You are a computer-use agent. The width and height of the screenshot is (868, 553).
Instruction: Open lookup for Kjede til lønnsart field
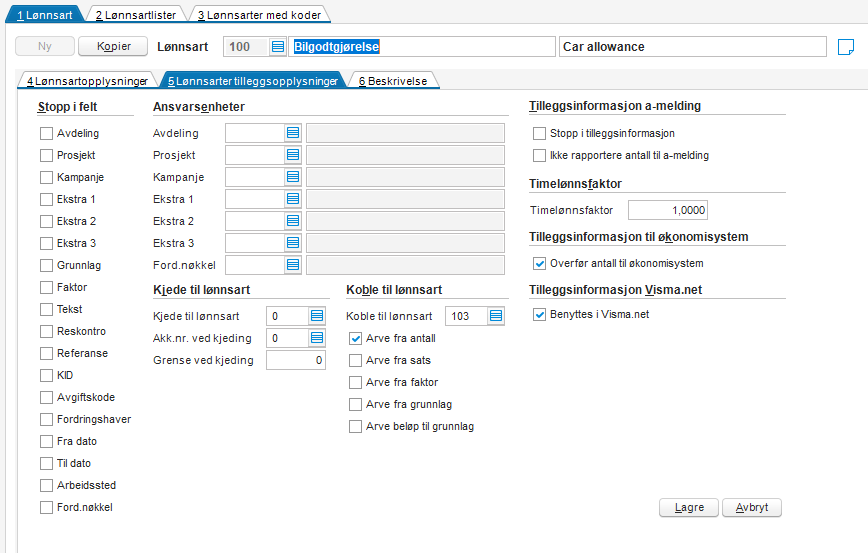(x=317, y=316)
